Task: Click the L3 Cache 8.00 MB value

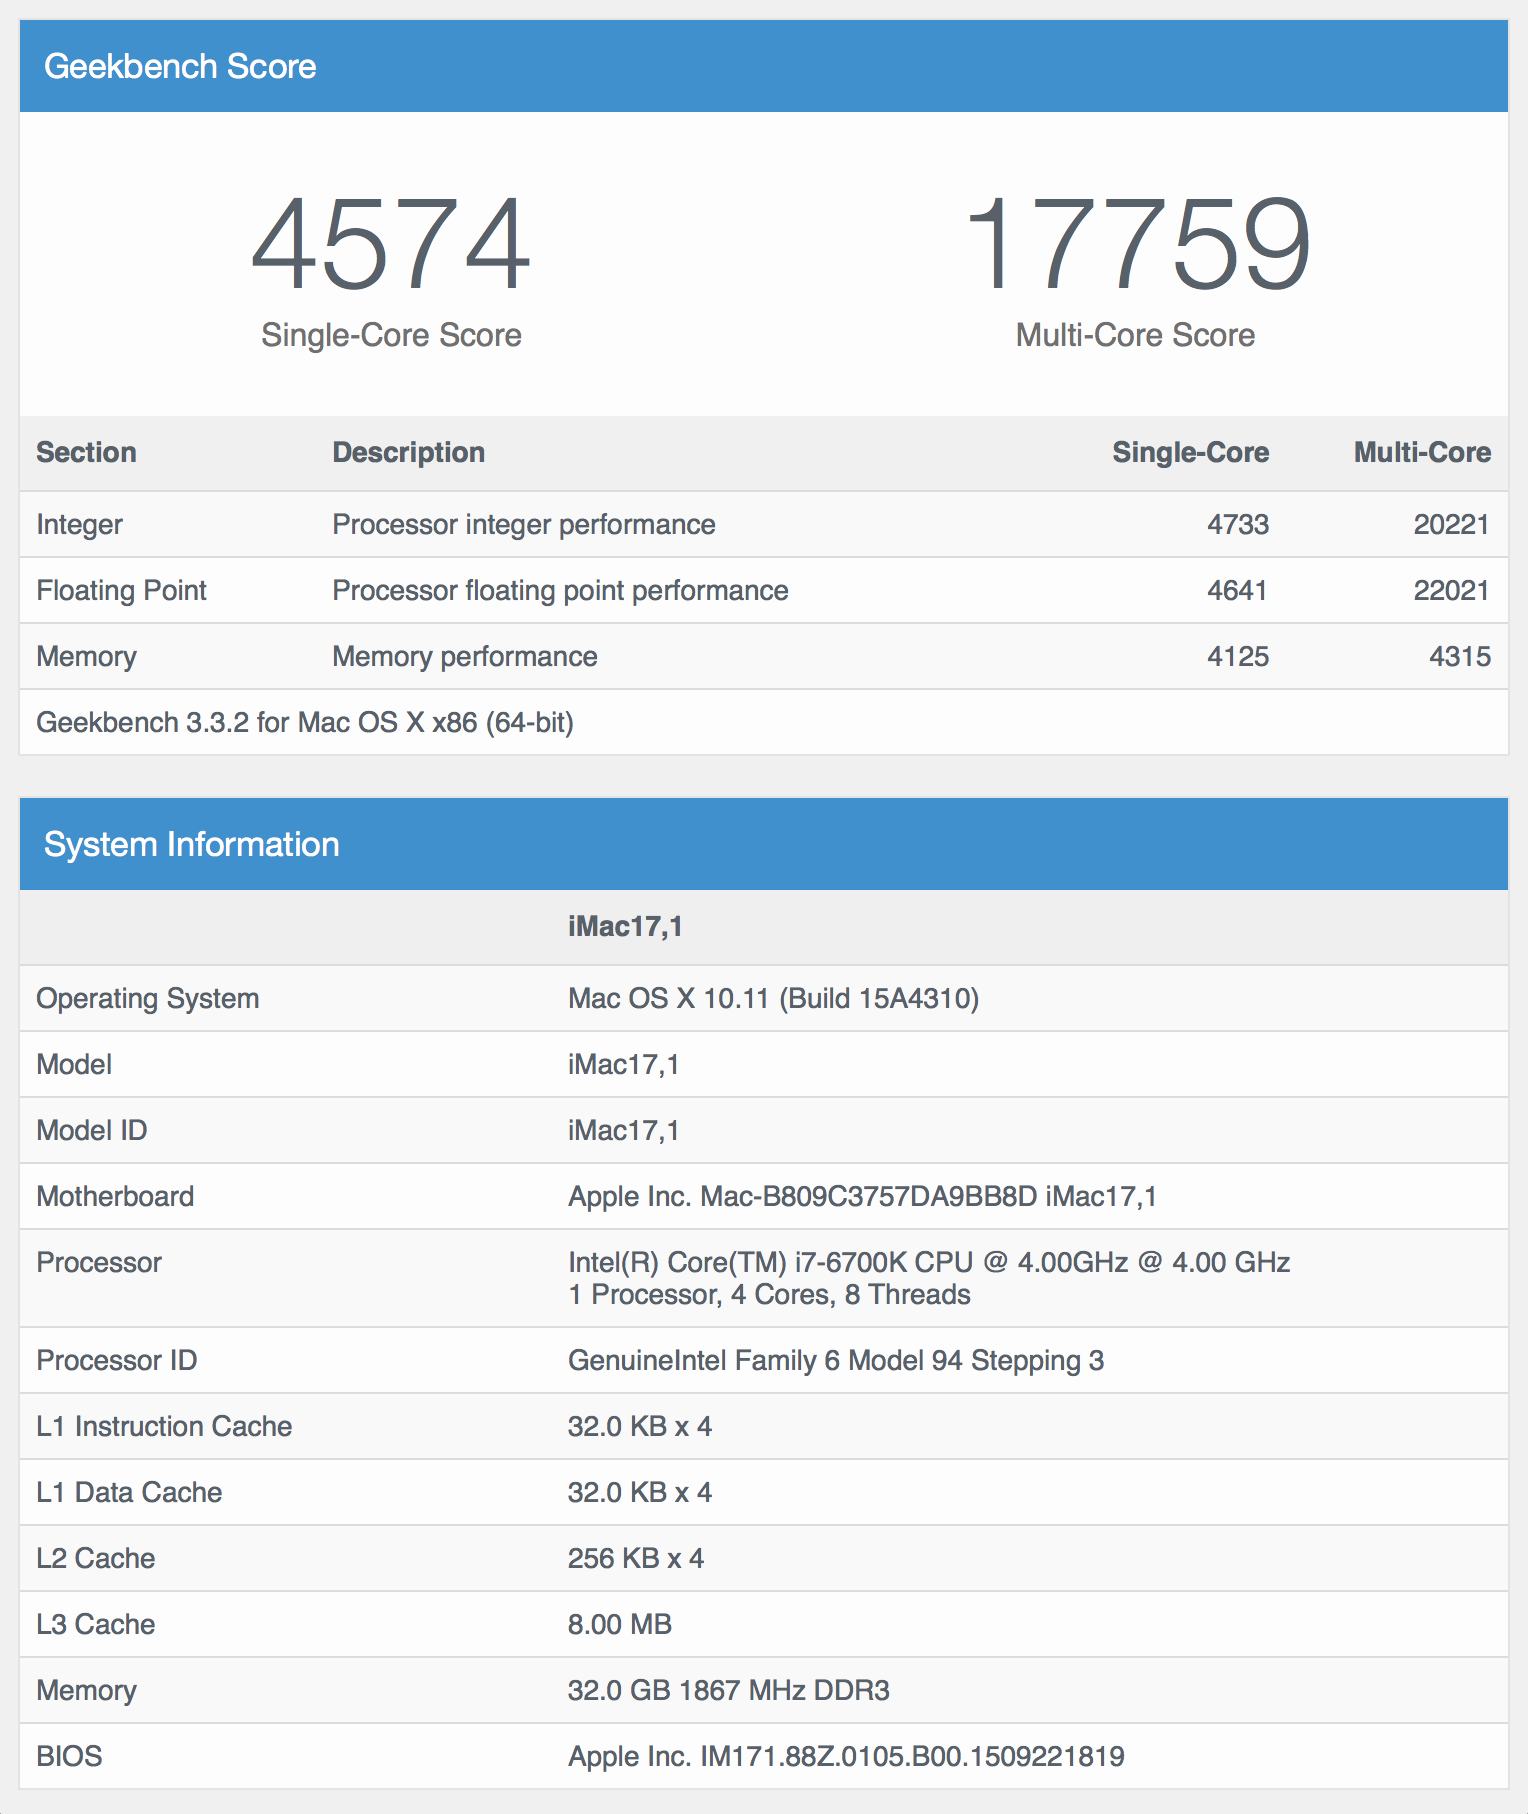Action: tap(620, 1624)
